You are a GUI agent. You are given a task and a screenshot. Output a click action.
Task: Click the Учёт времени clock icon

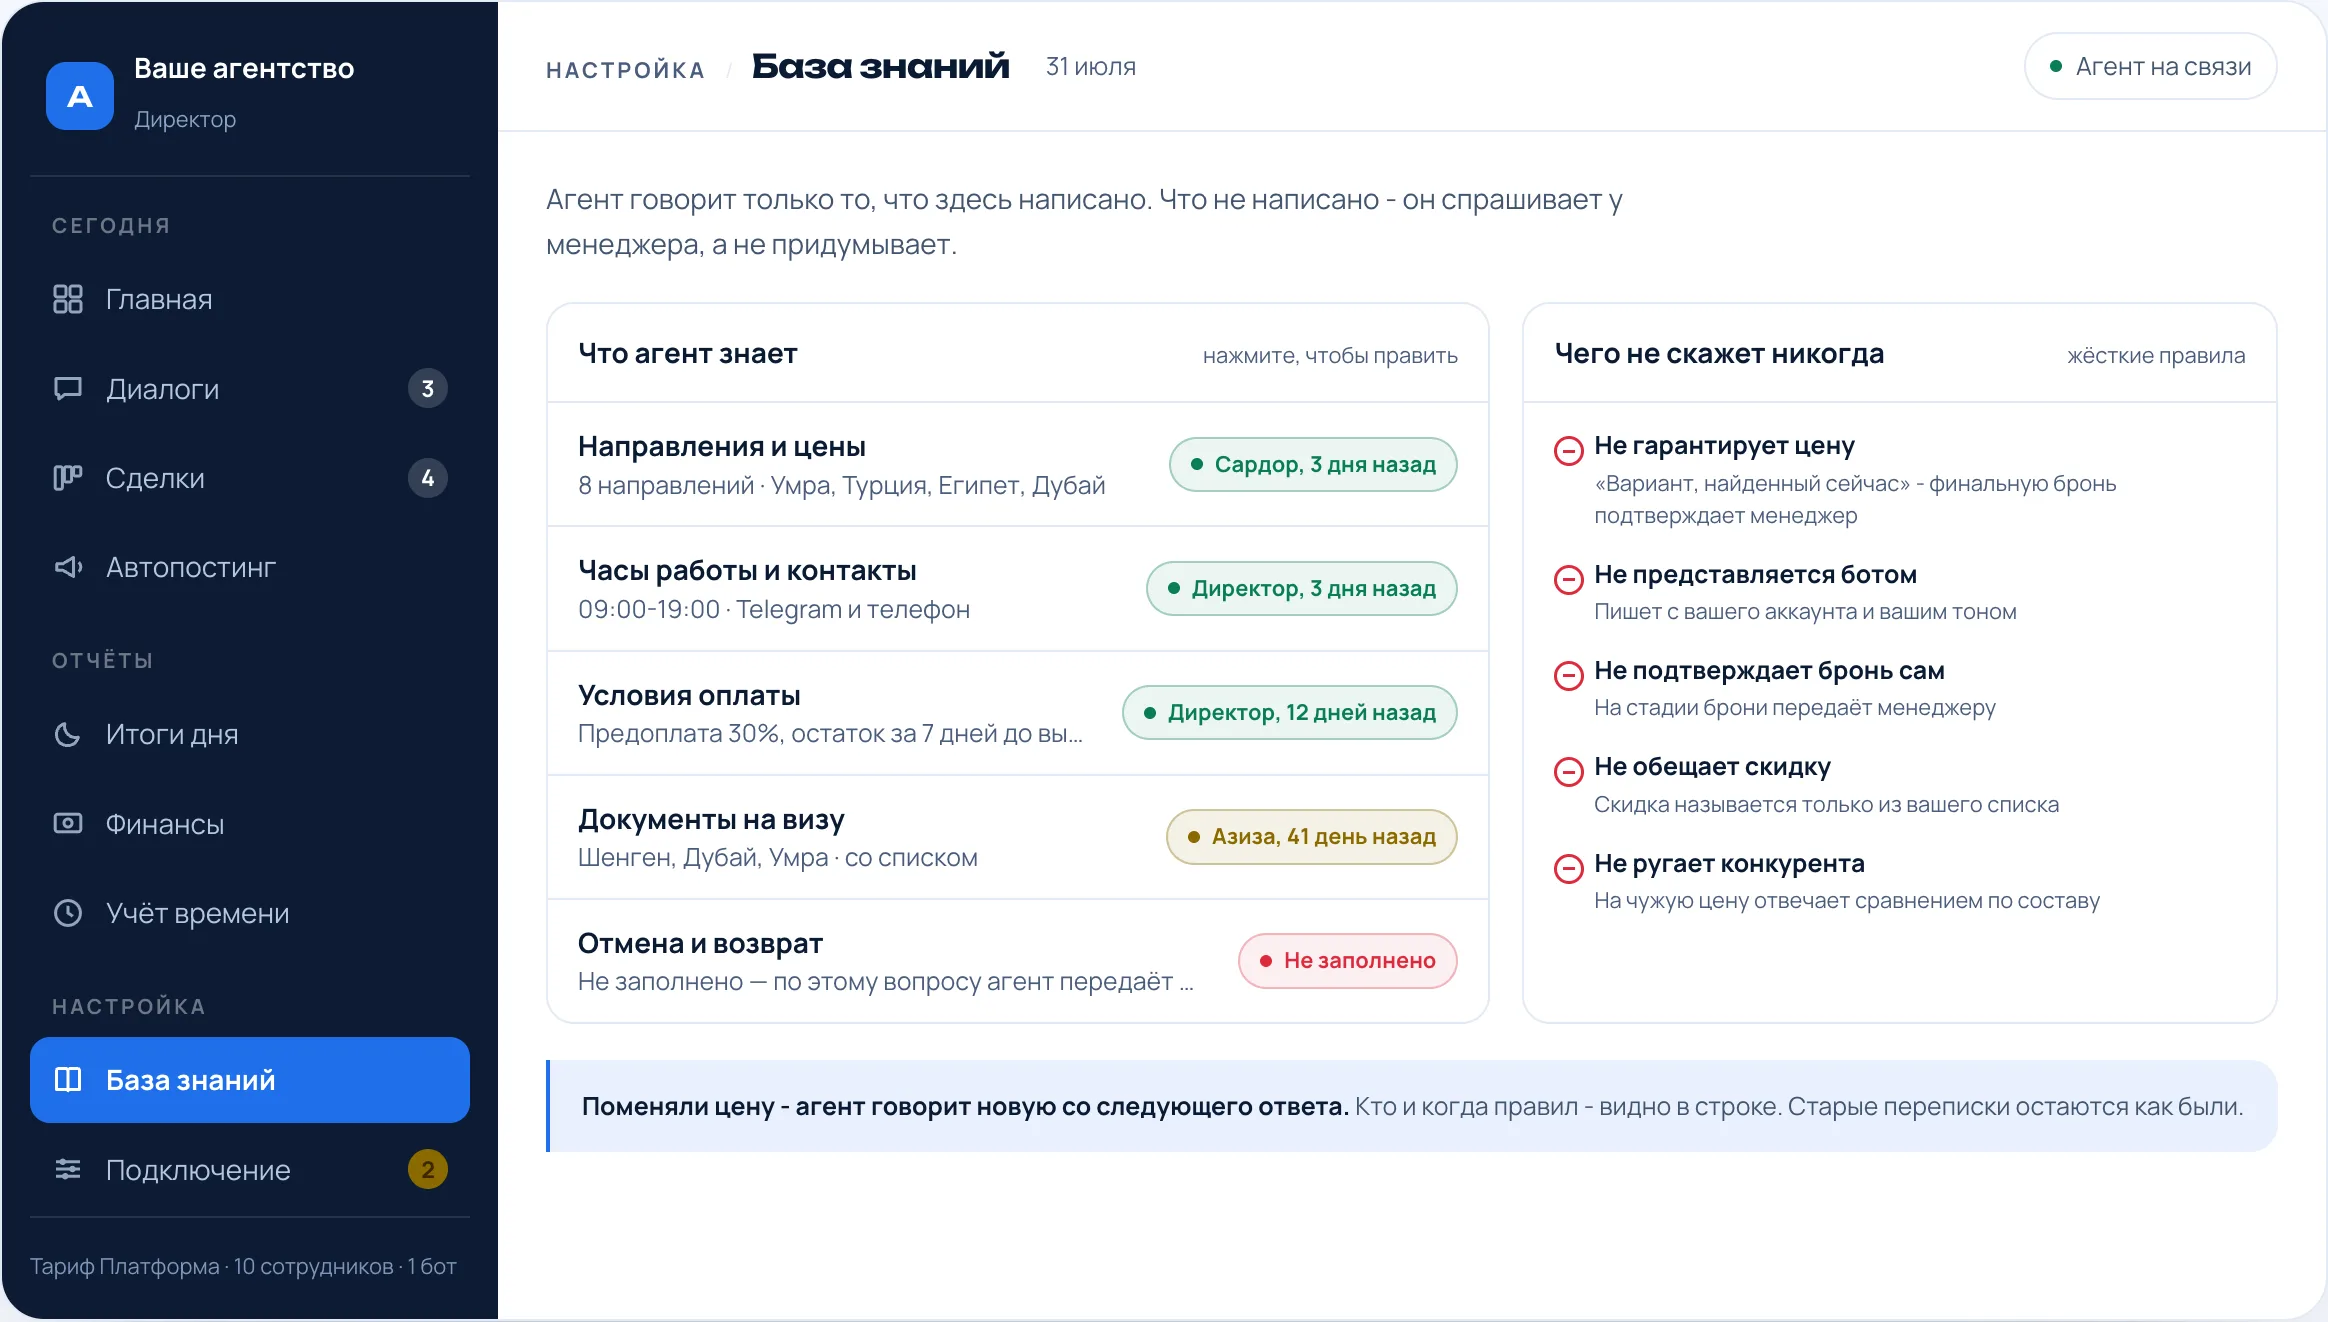pos(67,913)
